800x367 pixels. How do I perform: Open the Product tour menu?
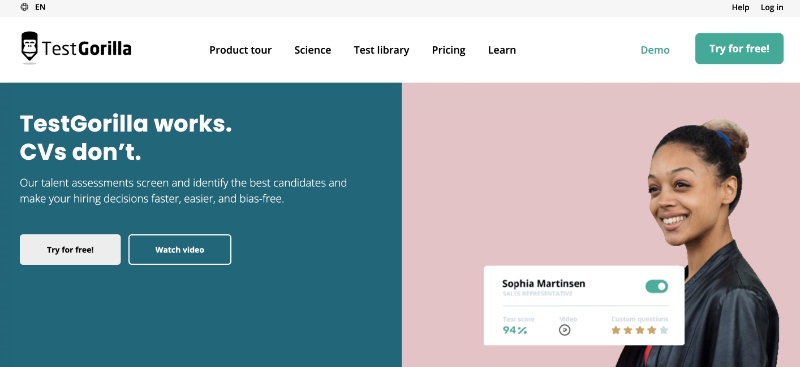(240, 50)
